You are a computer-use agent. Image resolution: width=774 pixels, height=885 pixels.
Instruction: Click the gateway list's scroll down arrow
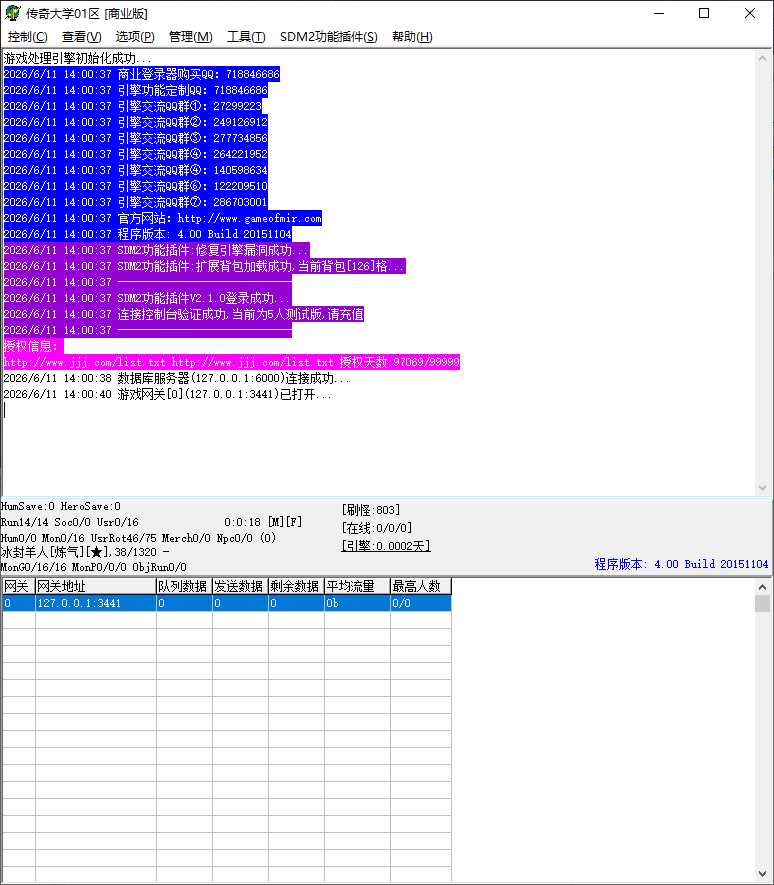pyautogui.click(x=762, y=874)
